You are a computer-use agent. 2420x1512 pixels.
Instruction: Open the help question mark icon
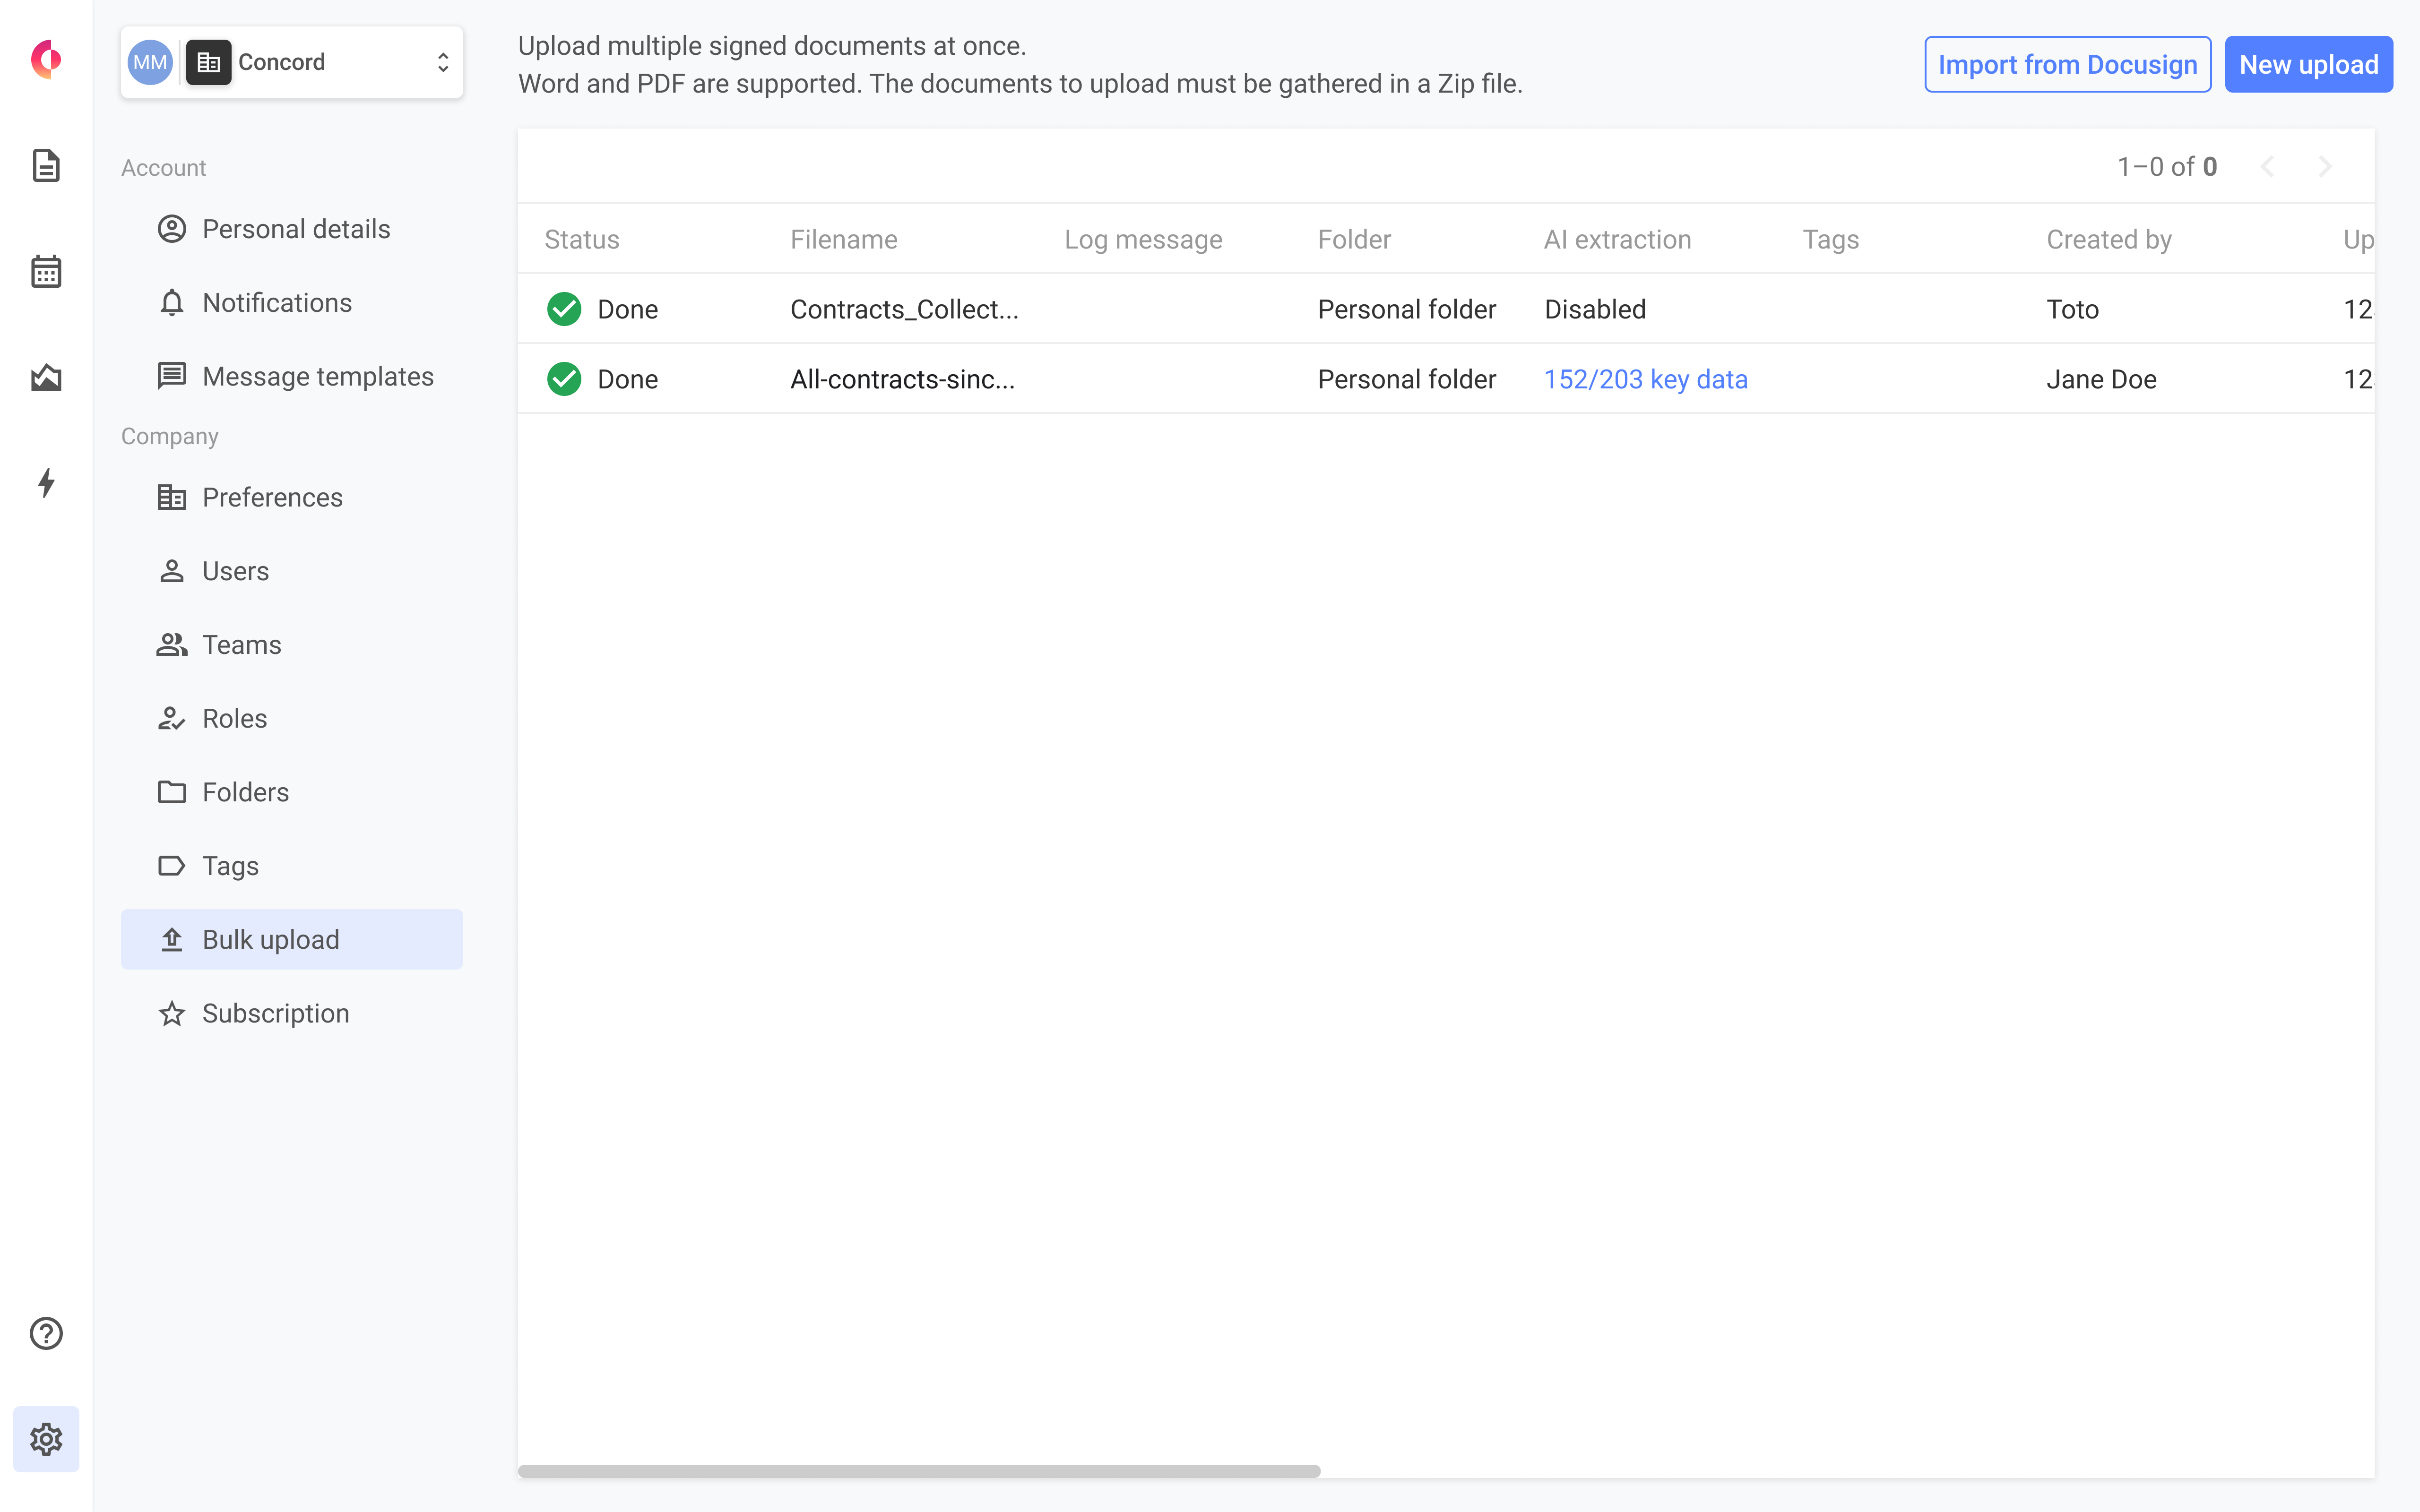pos(46,1333)
